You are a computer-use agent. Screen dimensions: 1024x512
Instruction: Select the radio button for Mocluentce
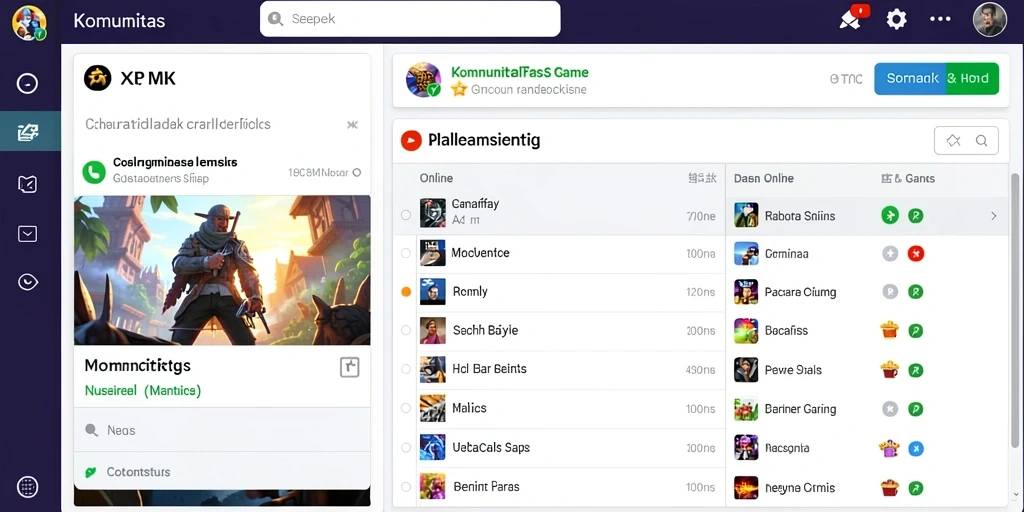(x=406, y=253)
